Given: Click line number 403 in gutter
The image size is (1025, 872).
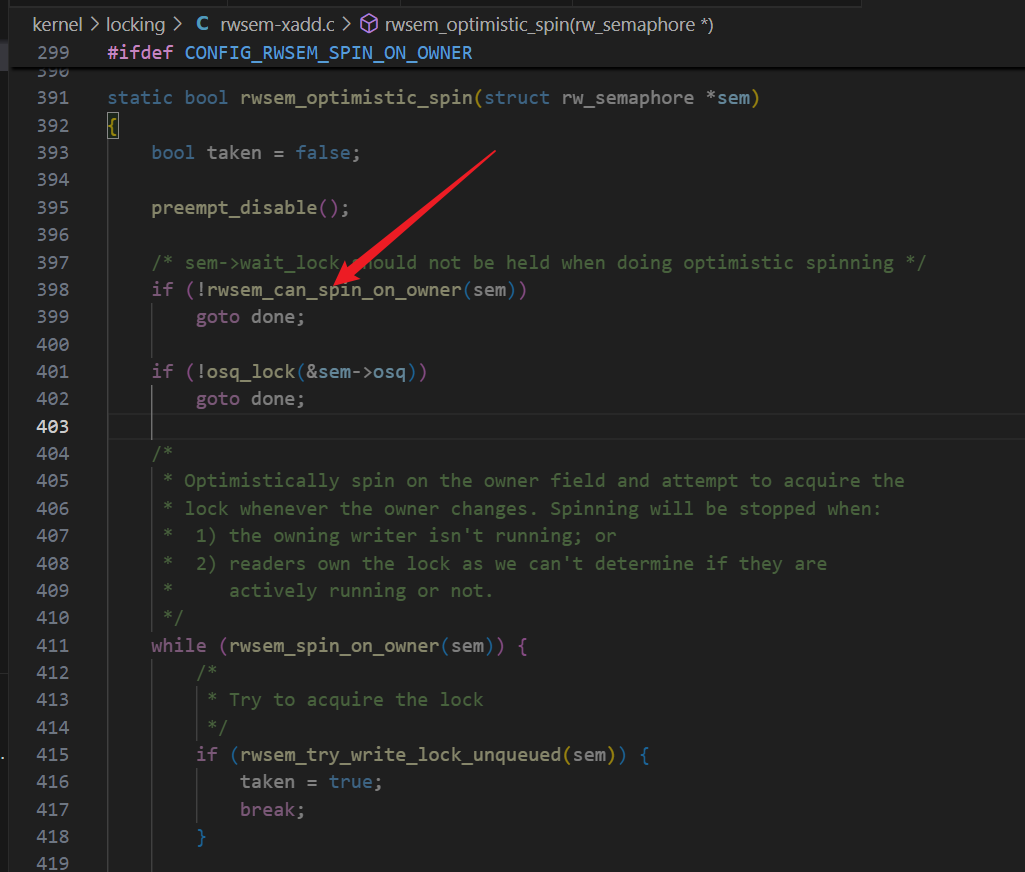Looking at the screenshot, I should [x=52, y=427].
